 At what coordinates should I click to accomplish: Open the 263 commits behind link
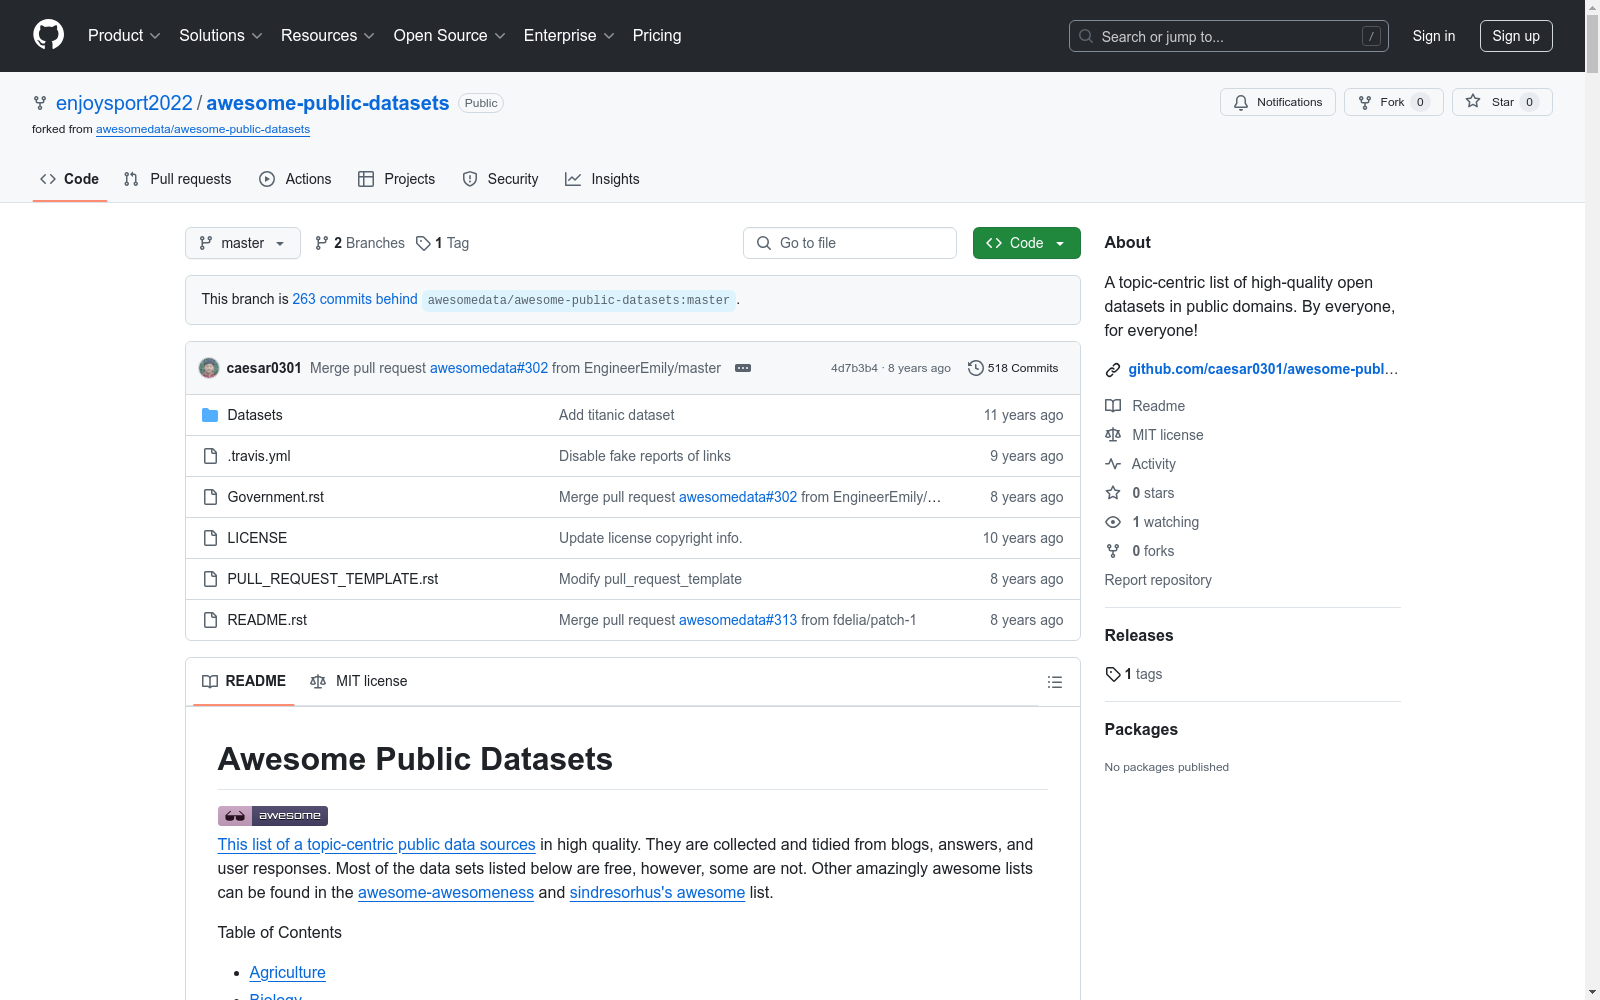click(x=355, y=299)
